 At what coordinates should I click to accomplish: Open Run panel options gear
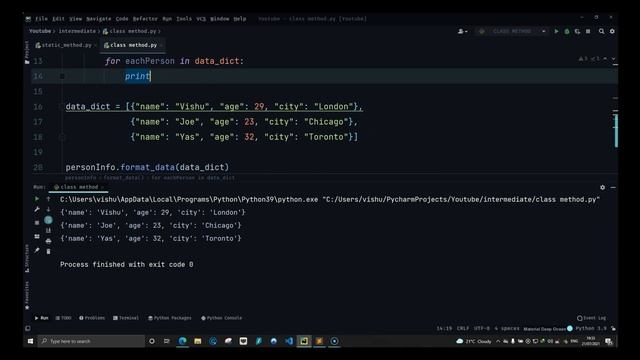602,187
